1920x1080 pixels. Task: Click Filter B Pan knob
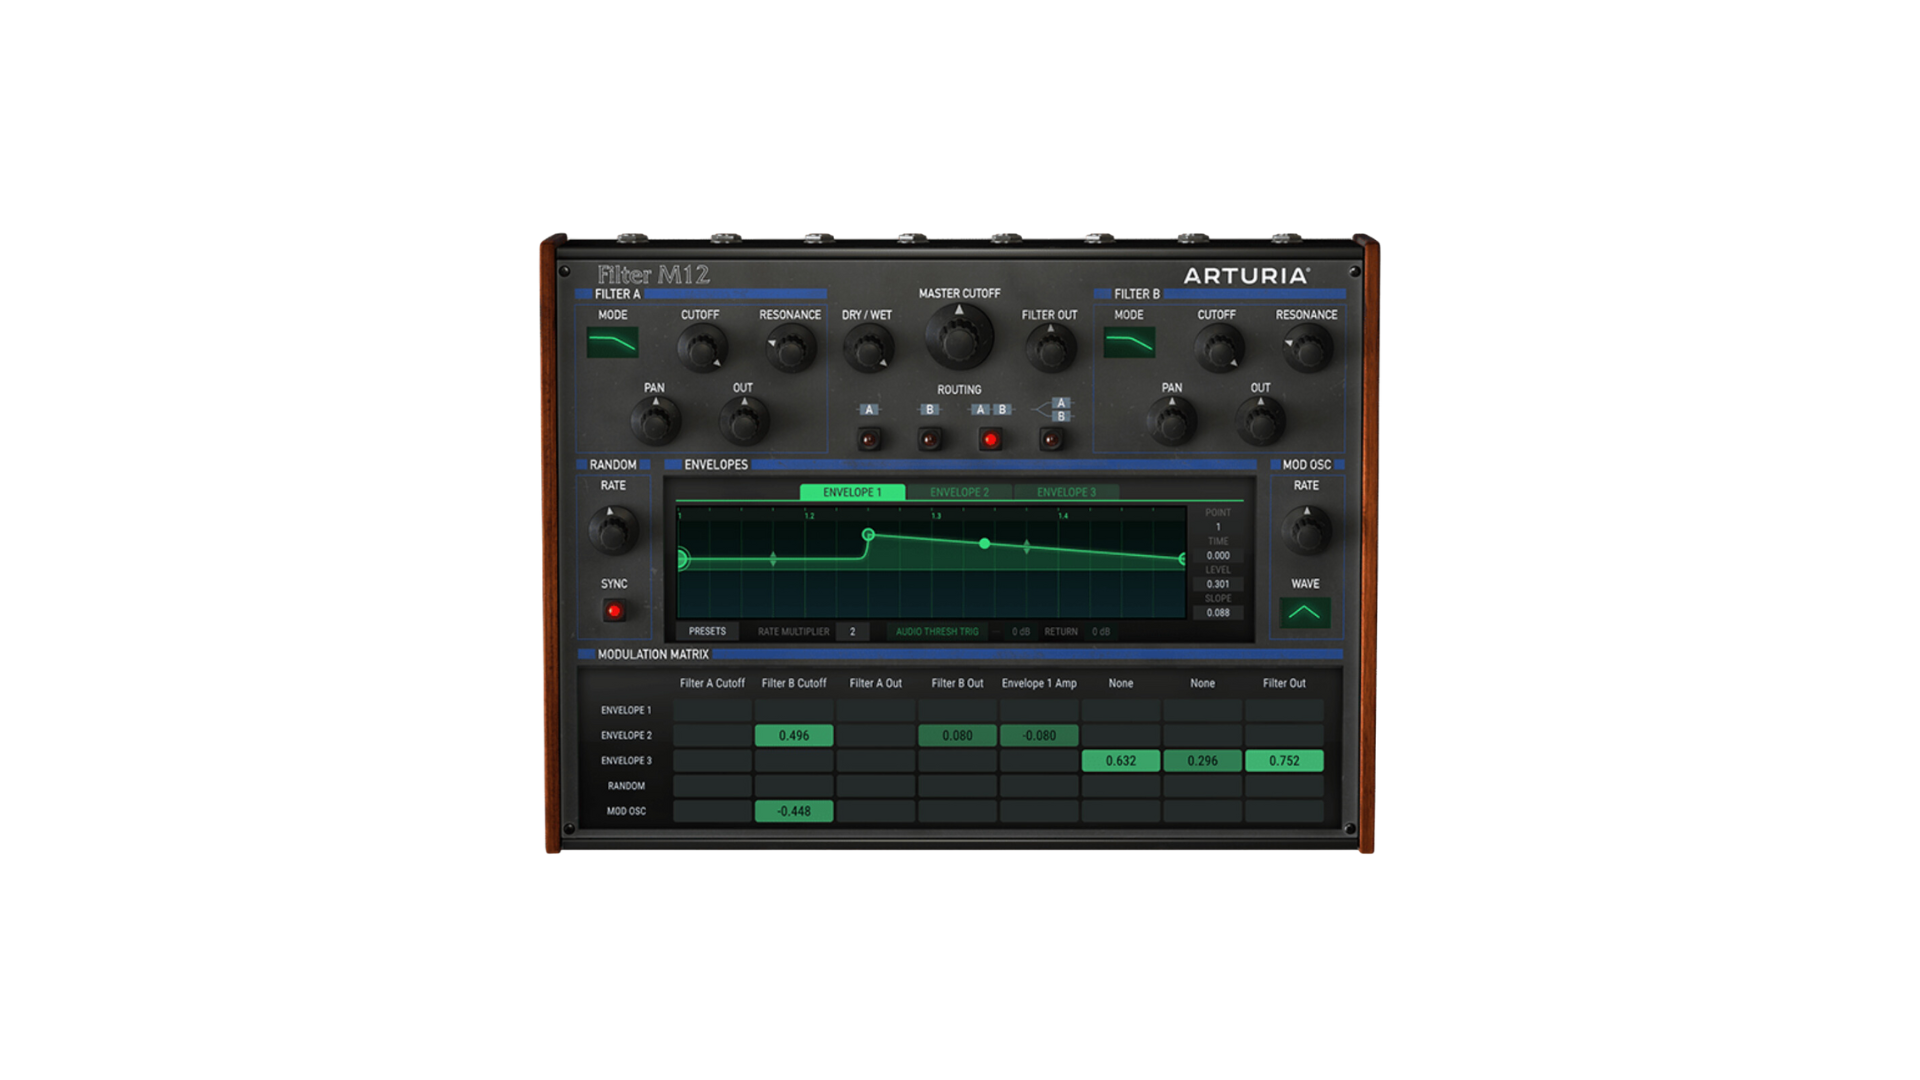pos(1172,422)
